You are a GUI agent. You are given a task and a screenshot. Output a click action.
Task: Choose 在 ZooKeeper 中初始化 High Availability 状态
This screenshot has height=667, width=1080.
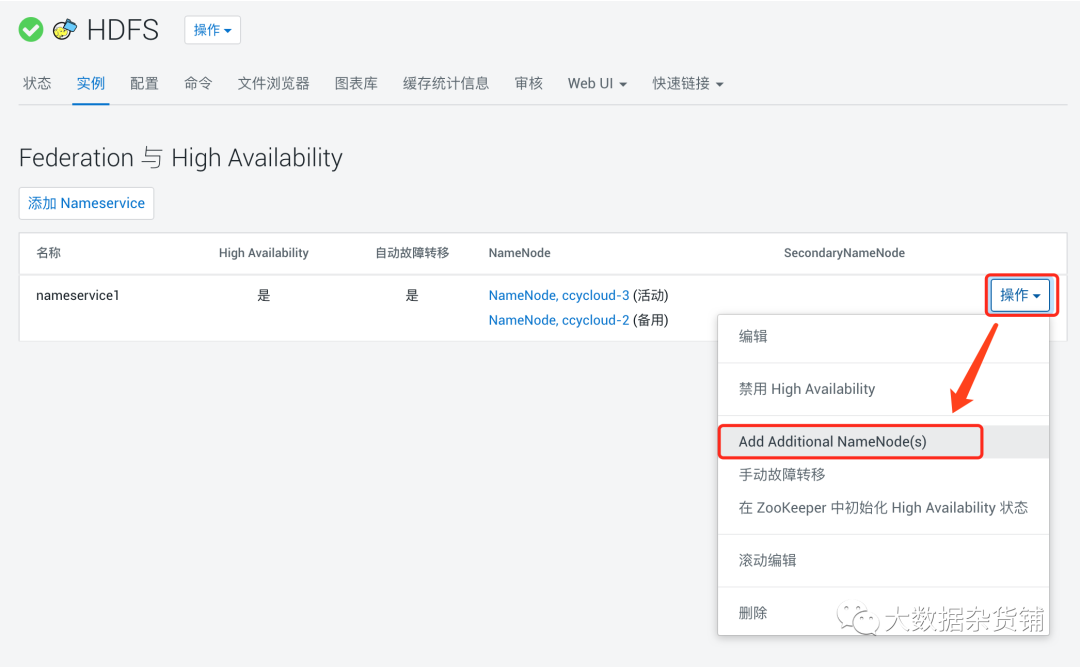click(x=883, y=508)
